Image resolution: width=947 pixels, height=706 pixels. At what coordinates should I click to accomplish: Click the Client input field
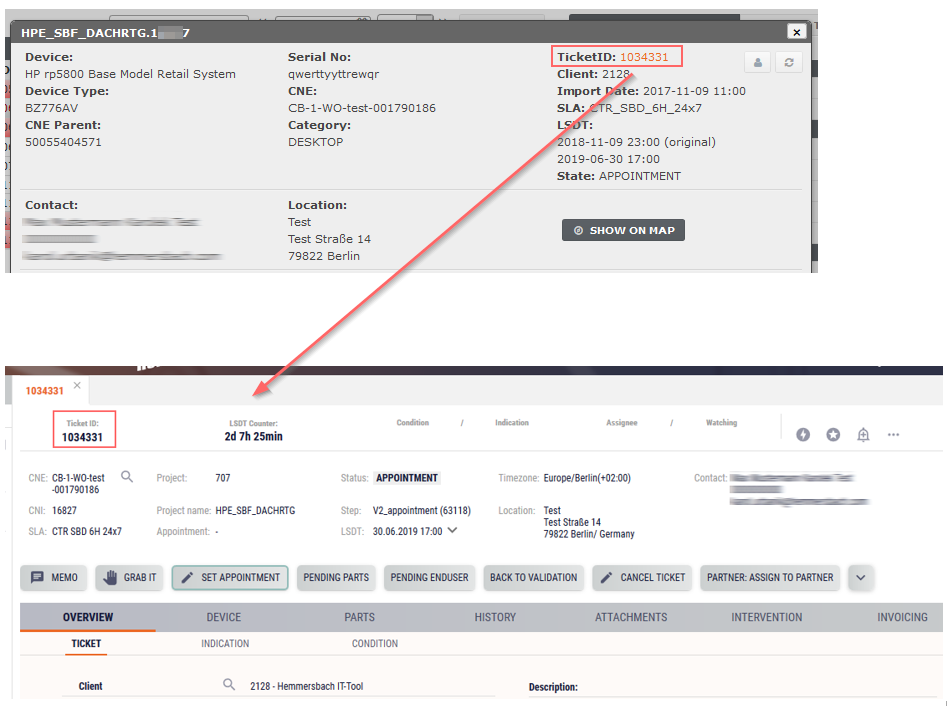370,686
